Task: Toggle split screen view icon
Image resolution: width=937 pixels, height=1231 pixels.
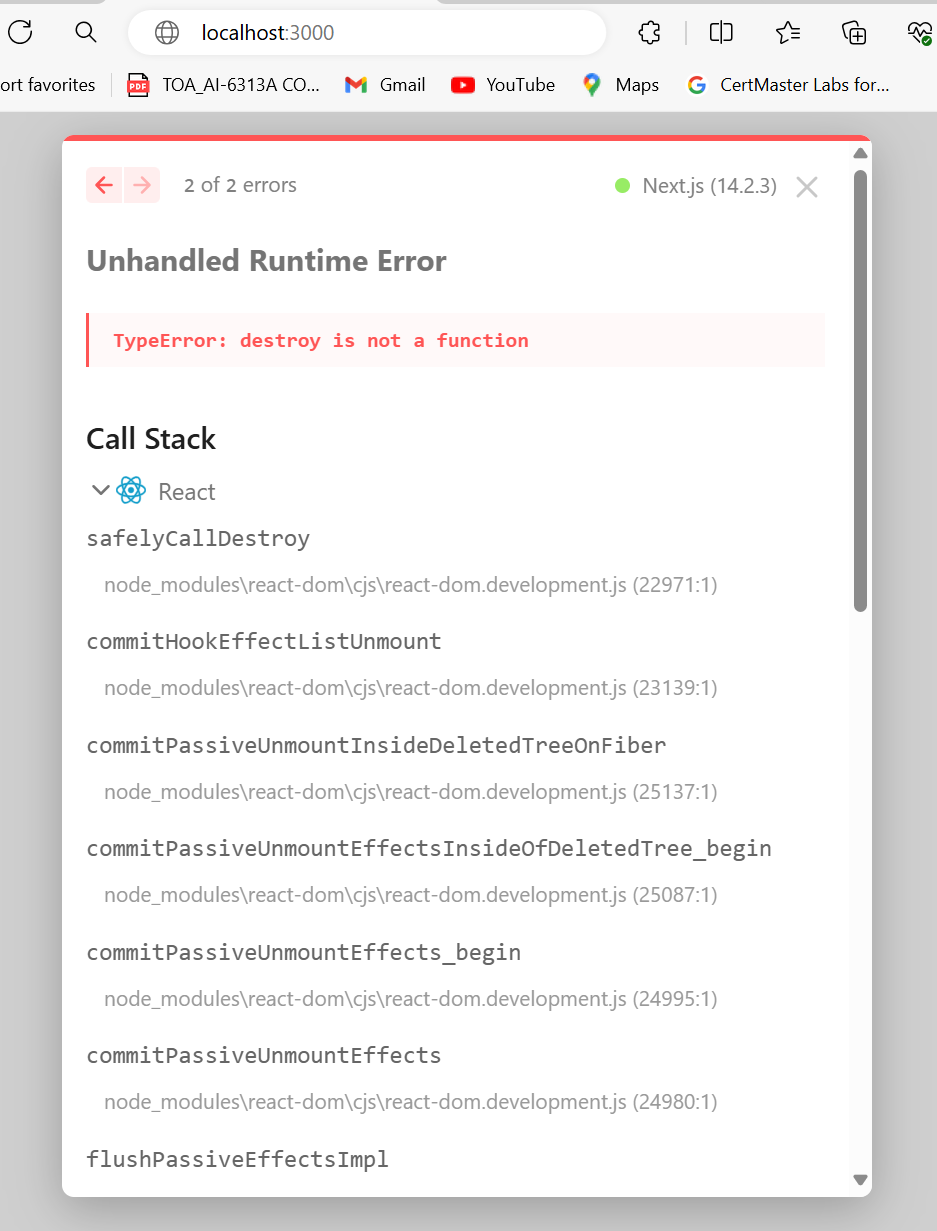Action: [x=721, y=33]
